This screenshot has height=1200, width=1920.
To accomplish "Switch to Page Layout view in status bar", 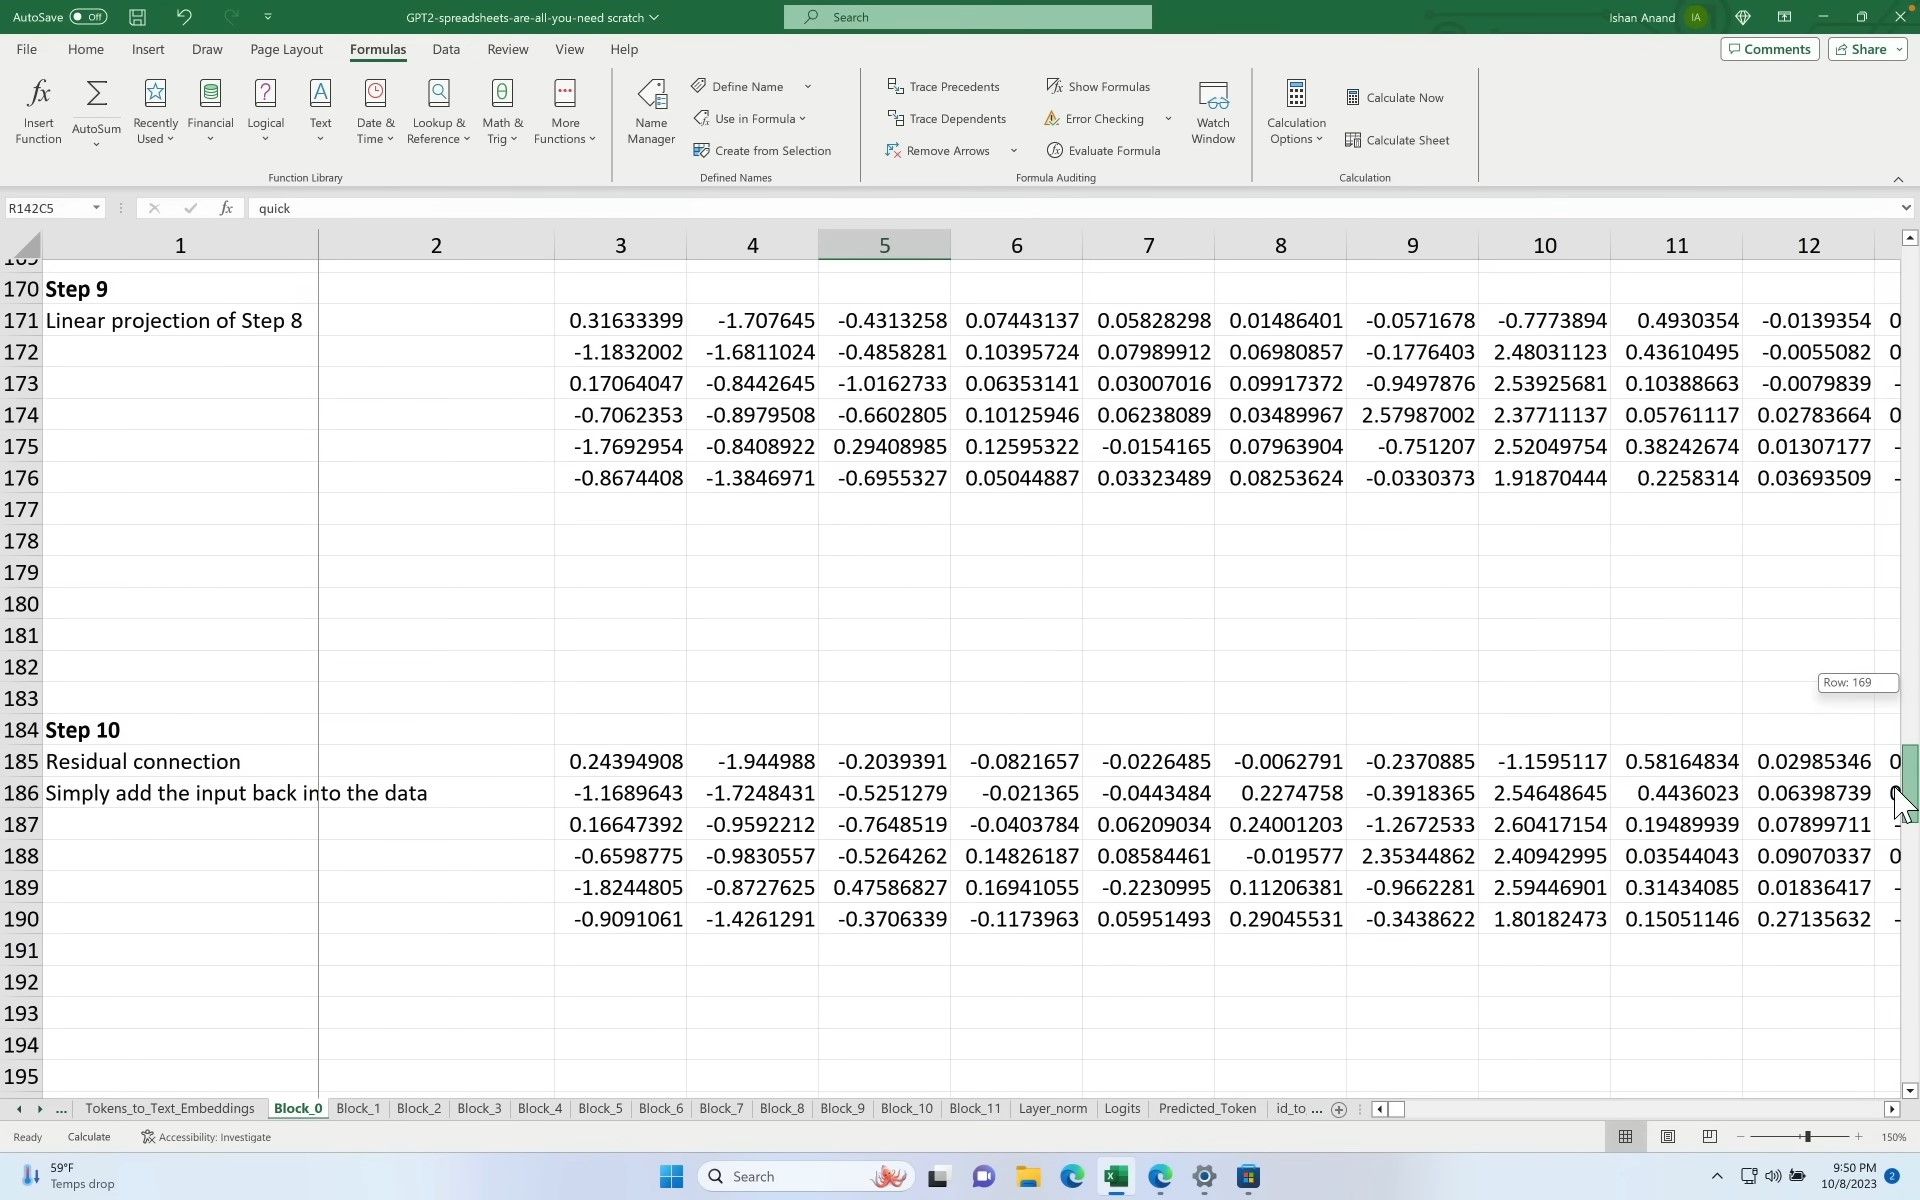I will point(1667,1137).
